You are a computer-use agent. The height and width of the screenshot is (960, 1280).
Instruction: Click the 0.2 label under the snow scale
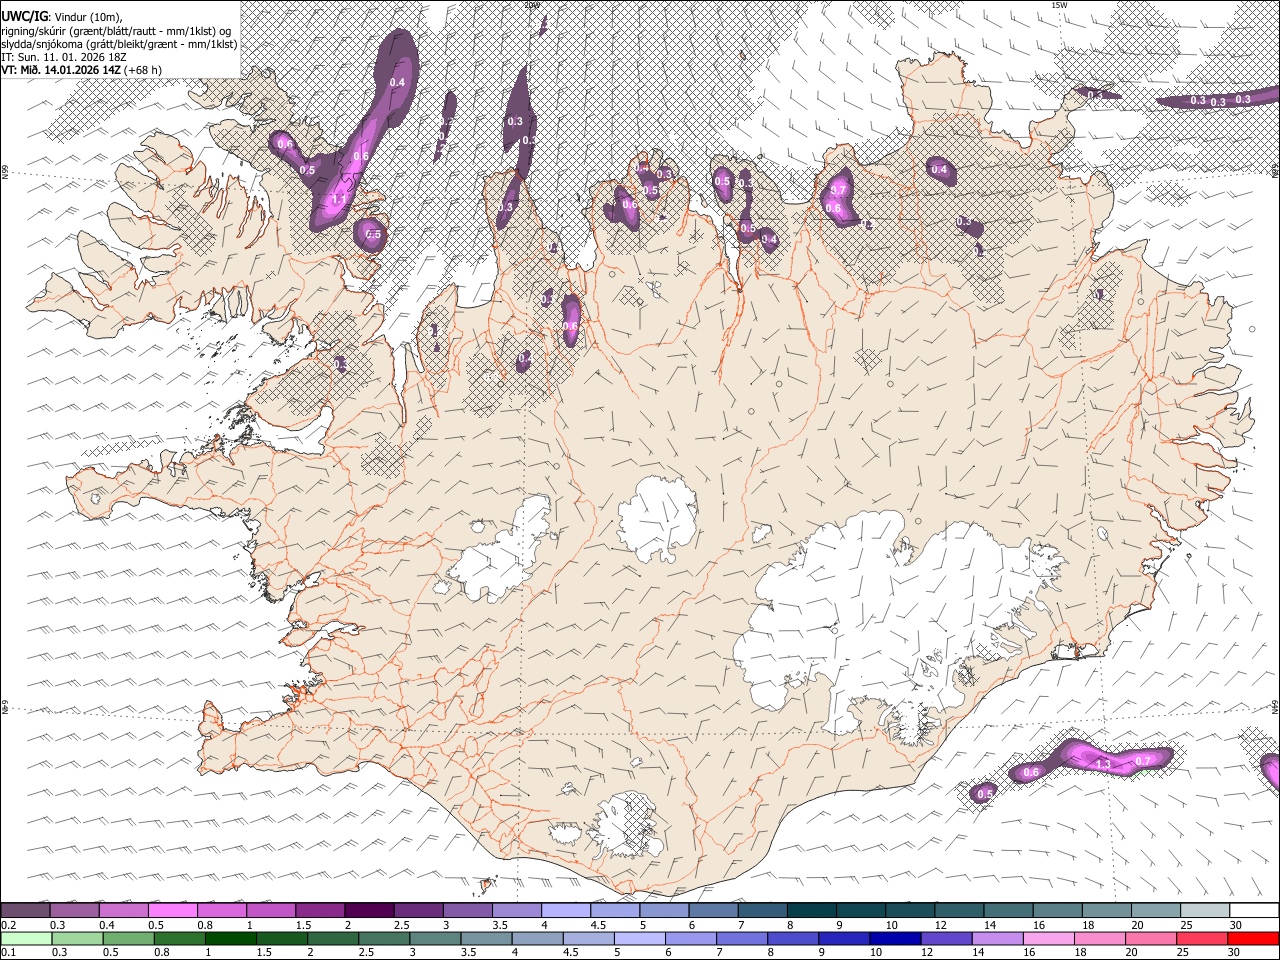tap(8, 925)
